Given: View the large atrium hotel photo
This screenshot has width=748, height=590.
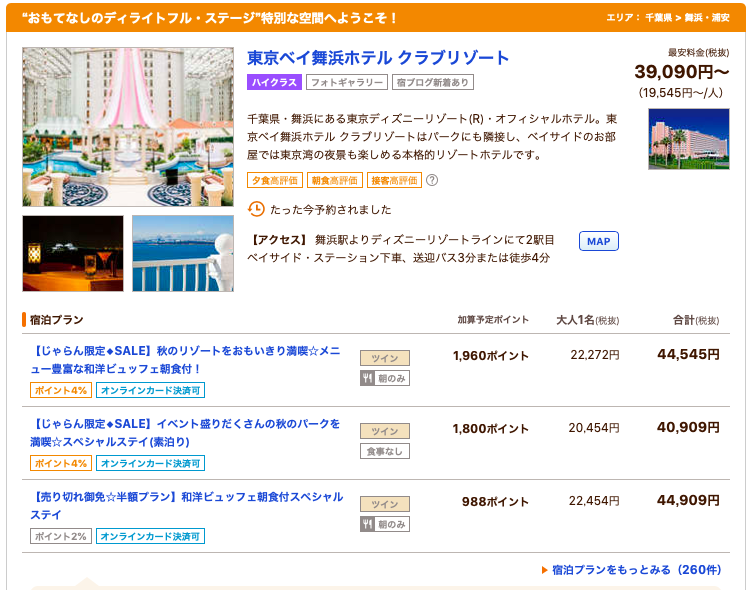Looking at the screenshot, I should click(x=128, y=127).
